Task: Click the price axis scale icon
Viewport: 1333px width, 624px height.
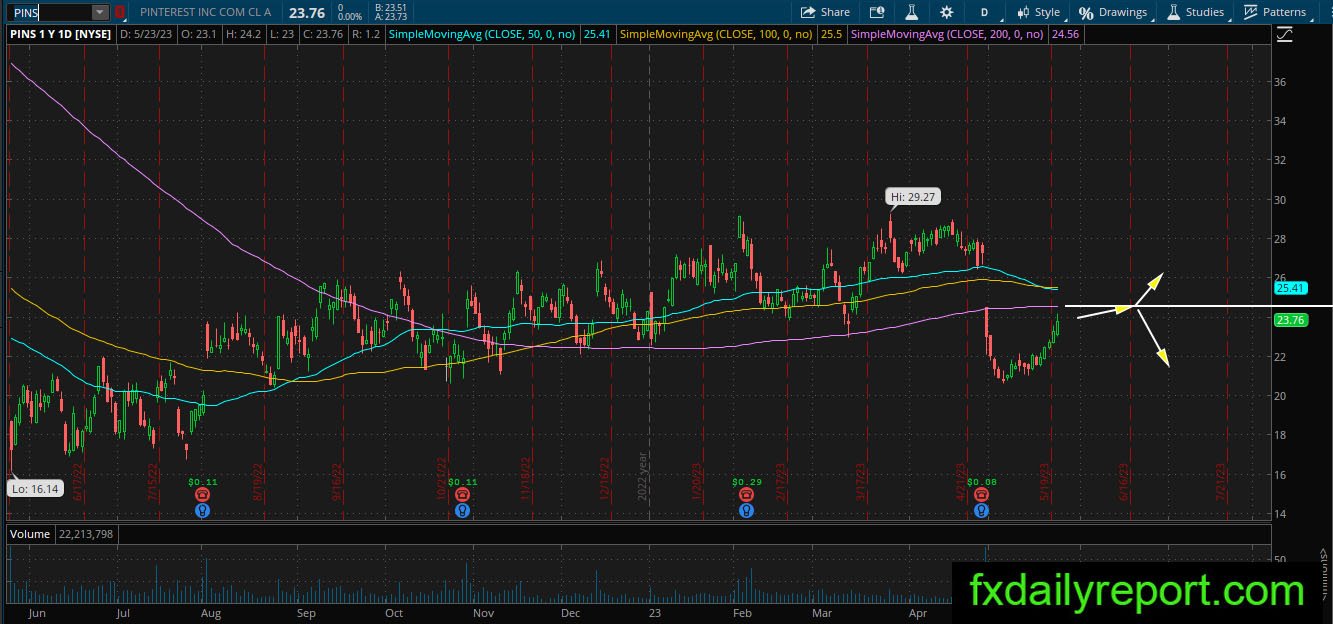Action: 1285,34
